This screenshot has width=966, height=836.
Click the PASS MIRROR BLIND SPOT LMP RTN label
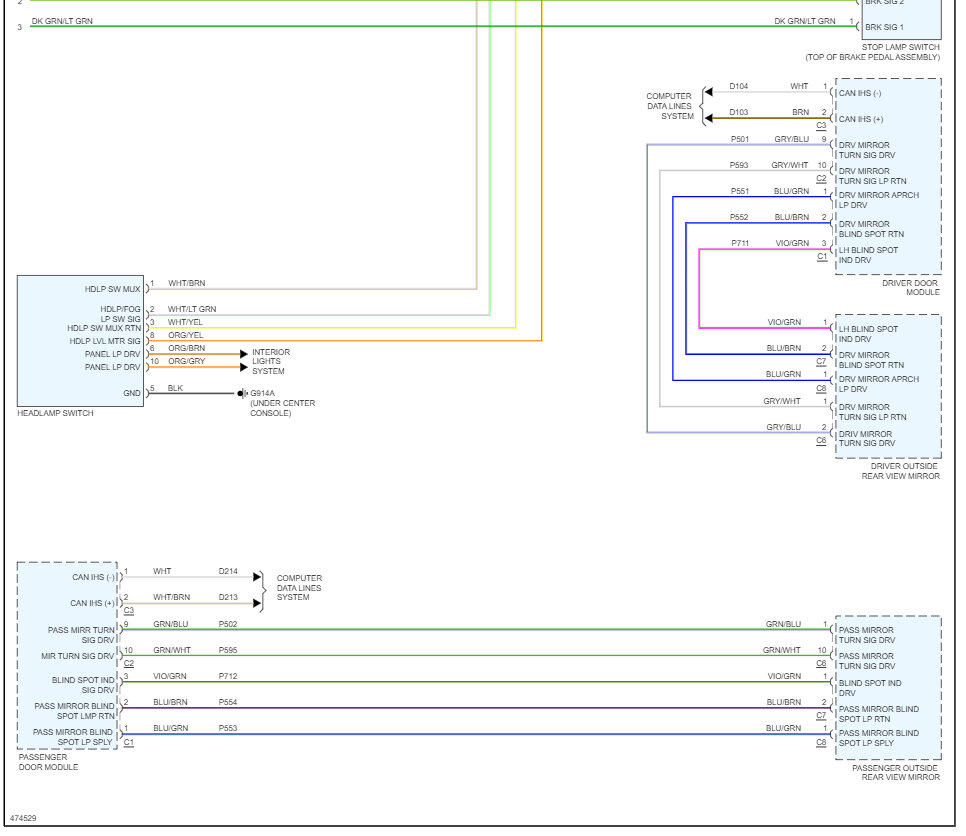[75, 711]
